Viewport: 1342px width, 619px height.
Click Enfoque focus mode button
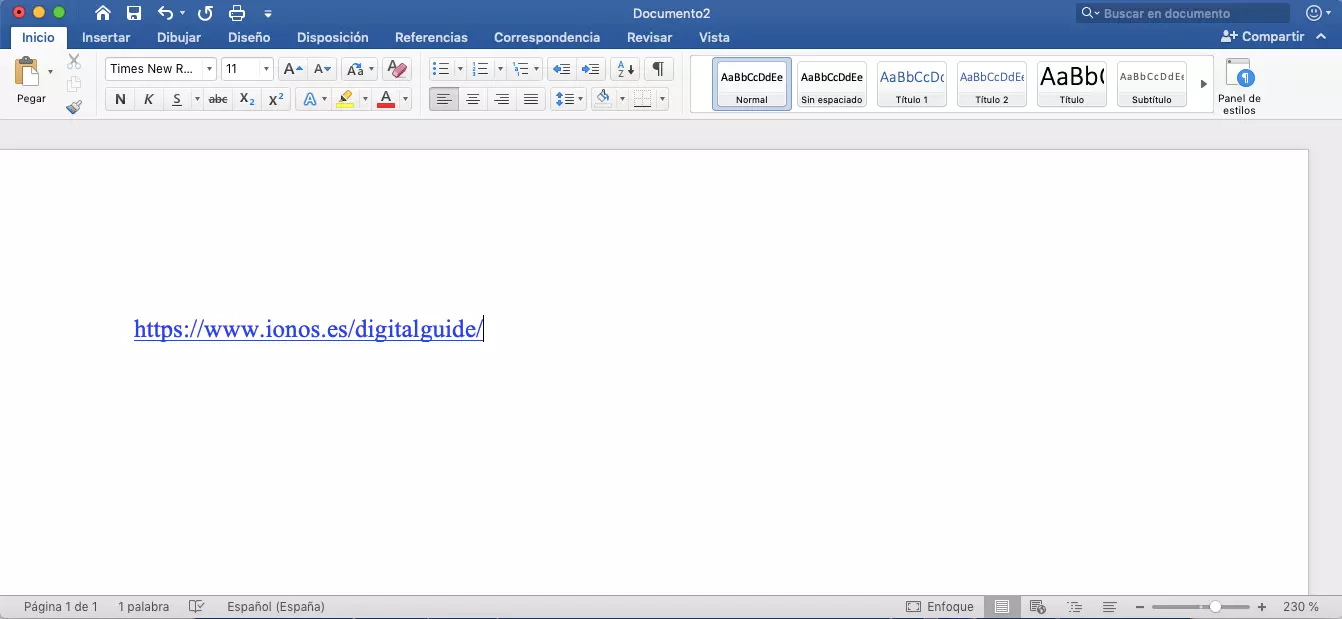click(x=940, y=607)
